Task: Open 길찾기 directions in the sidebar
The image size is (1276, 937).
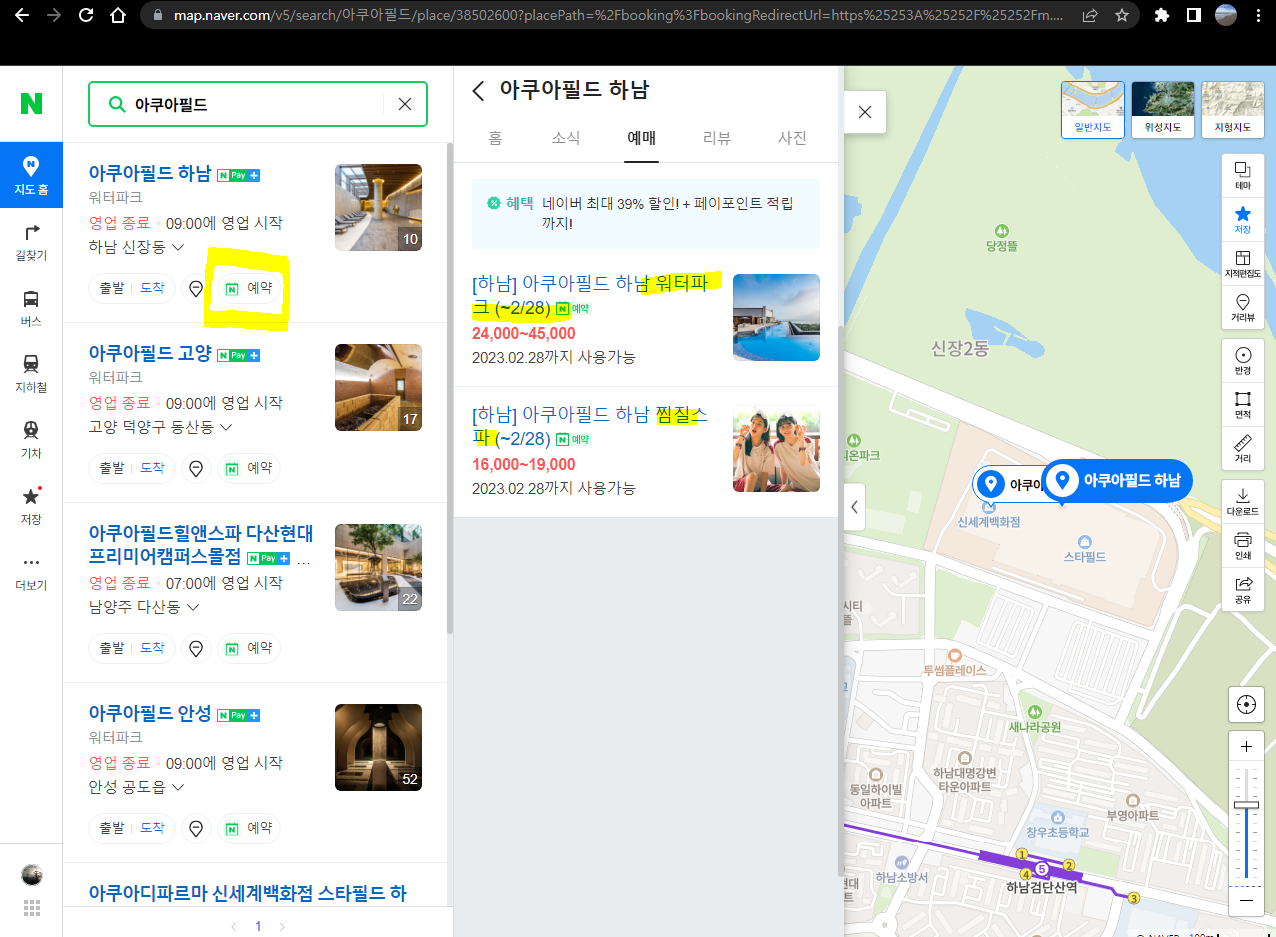Action: pyautogui.click(x=31, y=241)
